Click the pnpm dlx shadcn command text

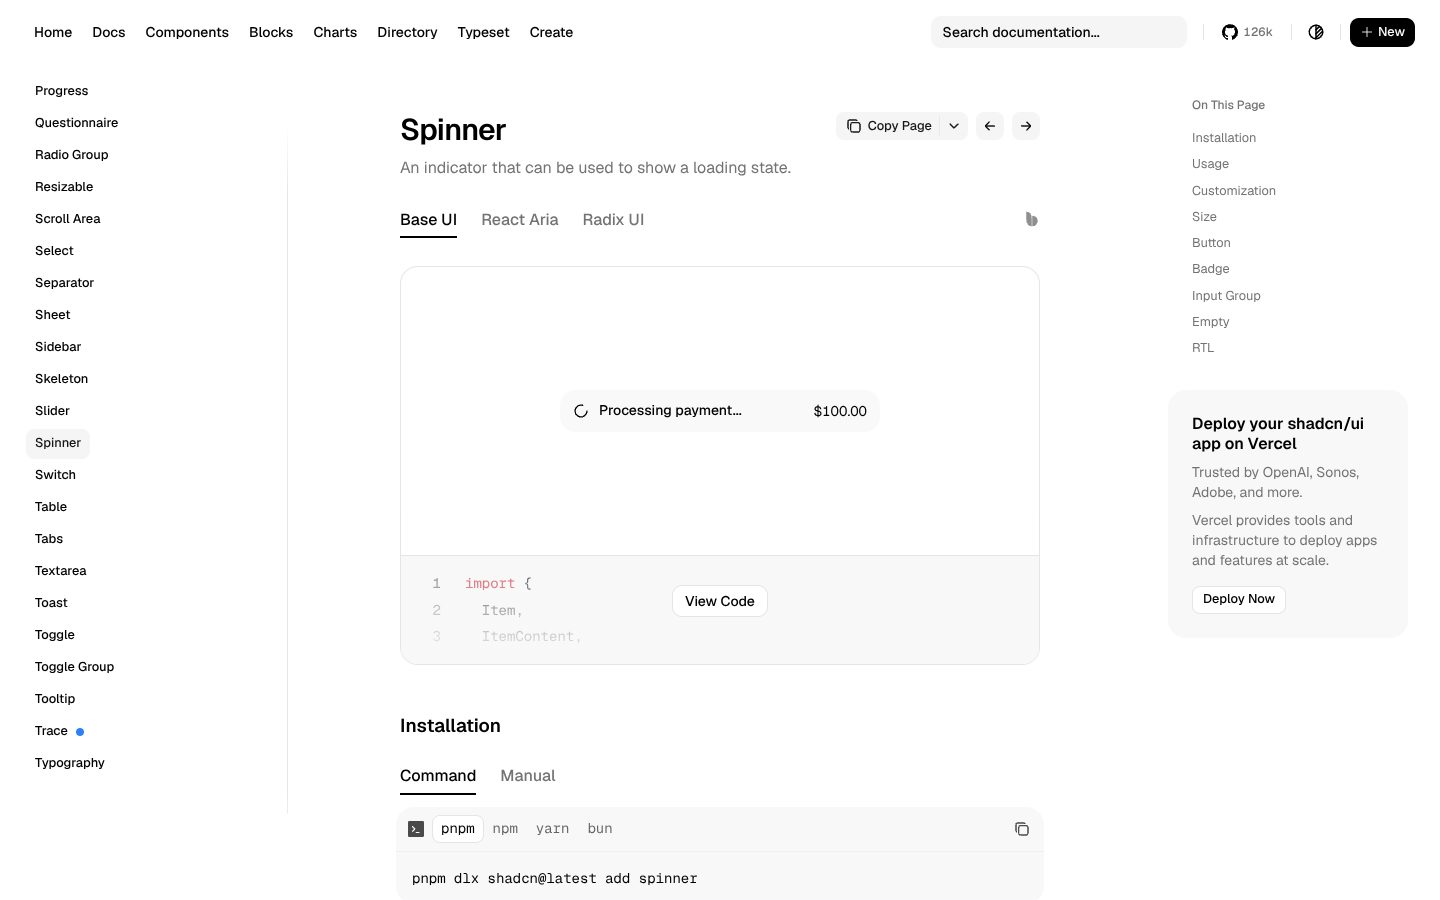(554, 879)
